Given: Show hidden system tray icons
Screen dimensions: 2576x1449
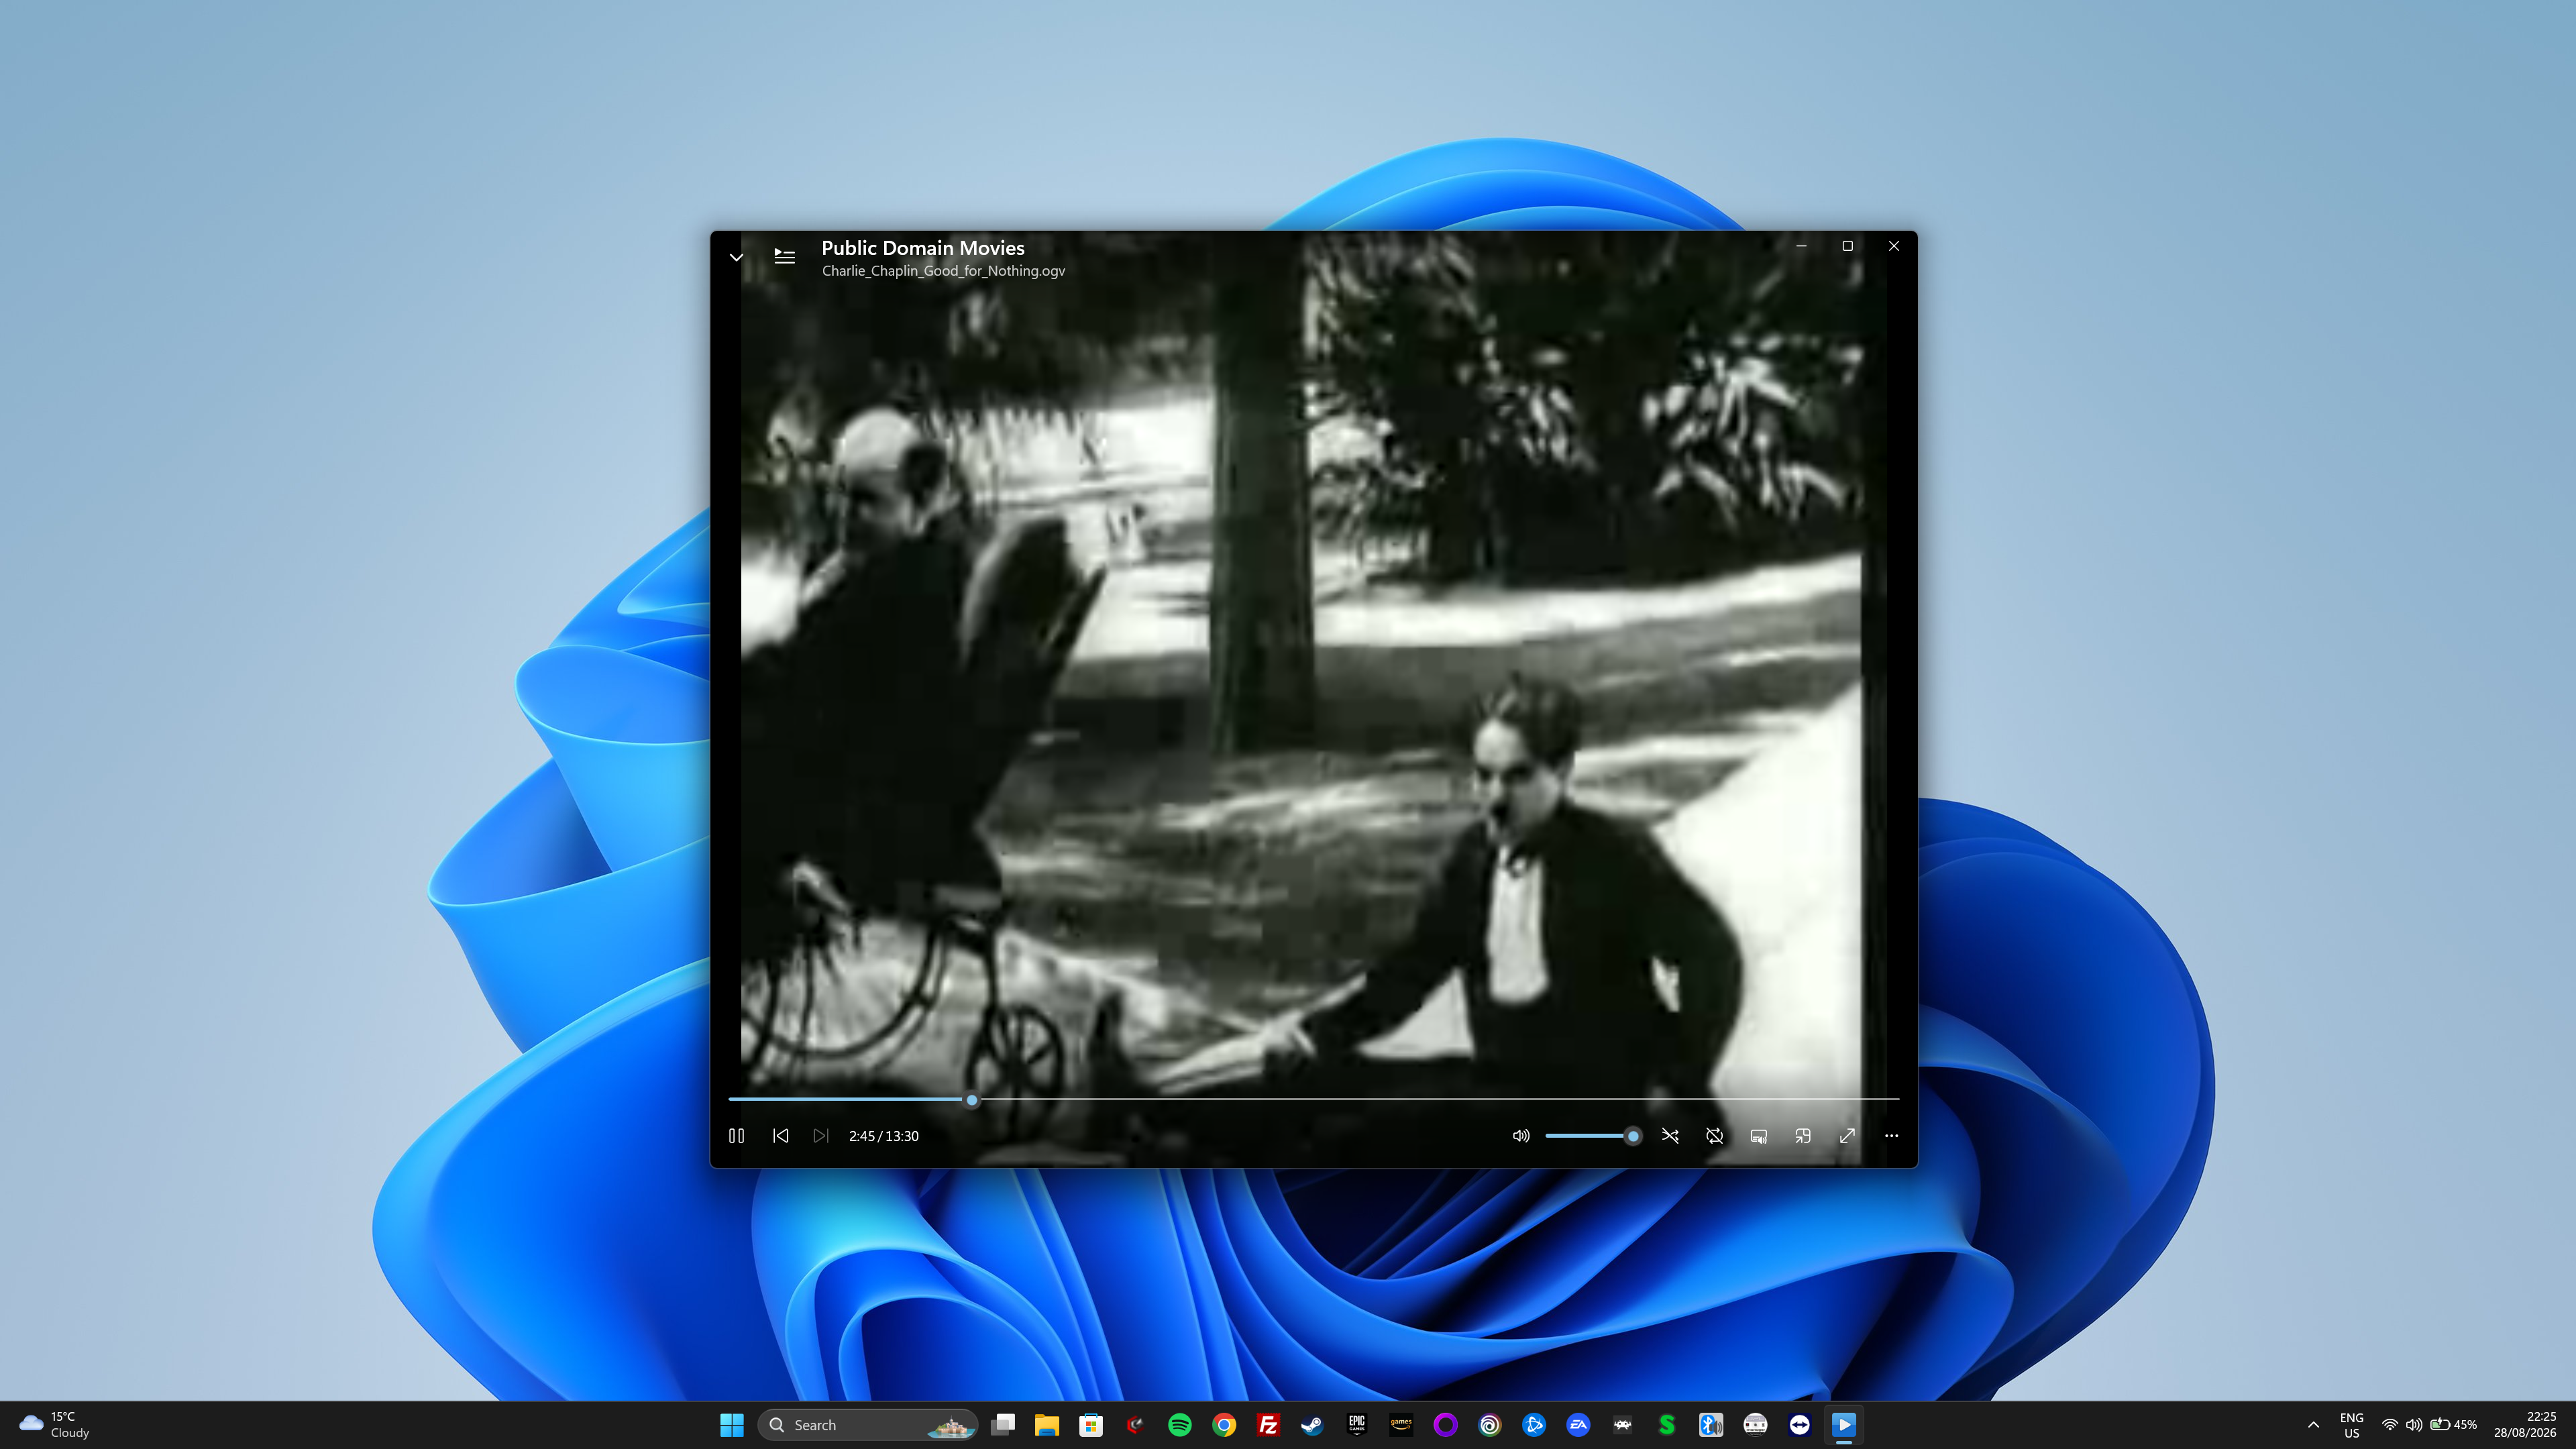Looking at the screenshot, I should (x=2313, y=1425).
